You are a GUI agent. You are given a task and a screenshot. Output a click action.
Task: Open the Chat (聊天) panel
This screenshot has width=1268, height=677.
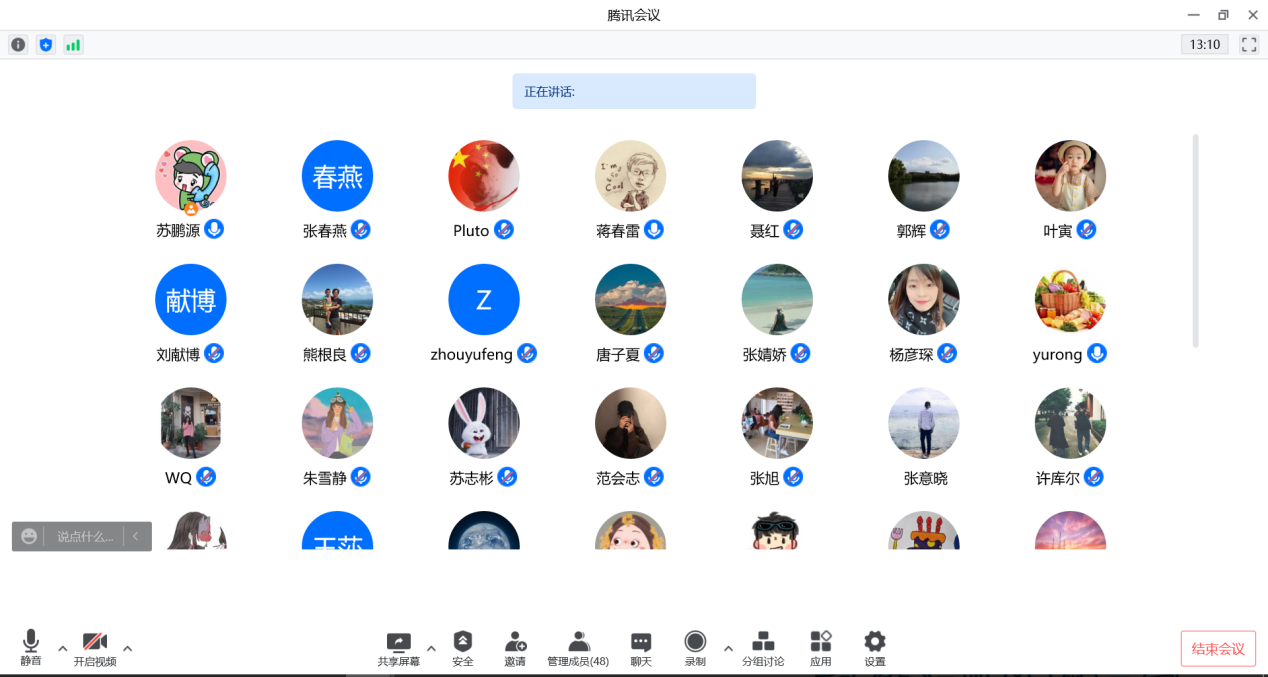coord(641,648)
